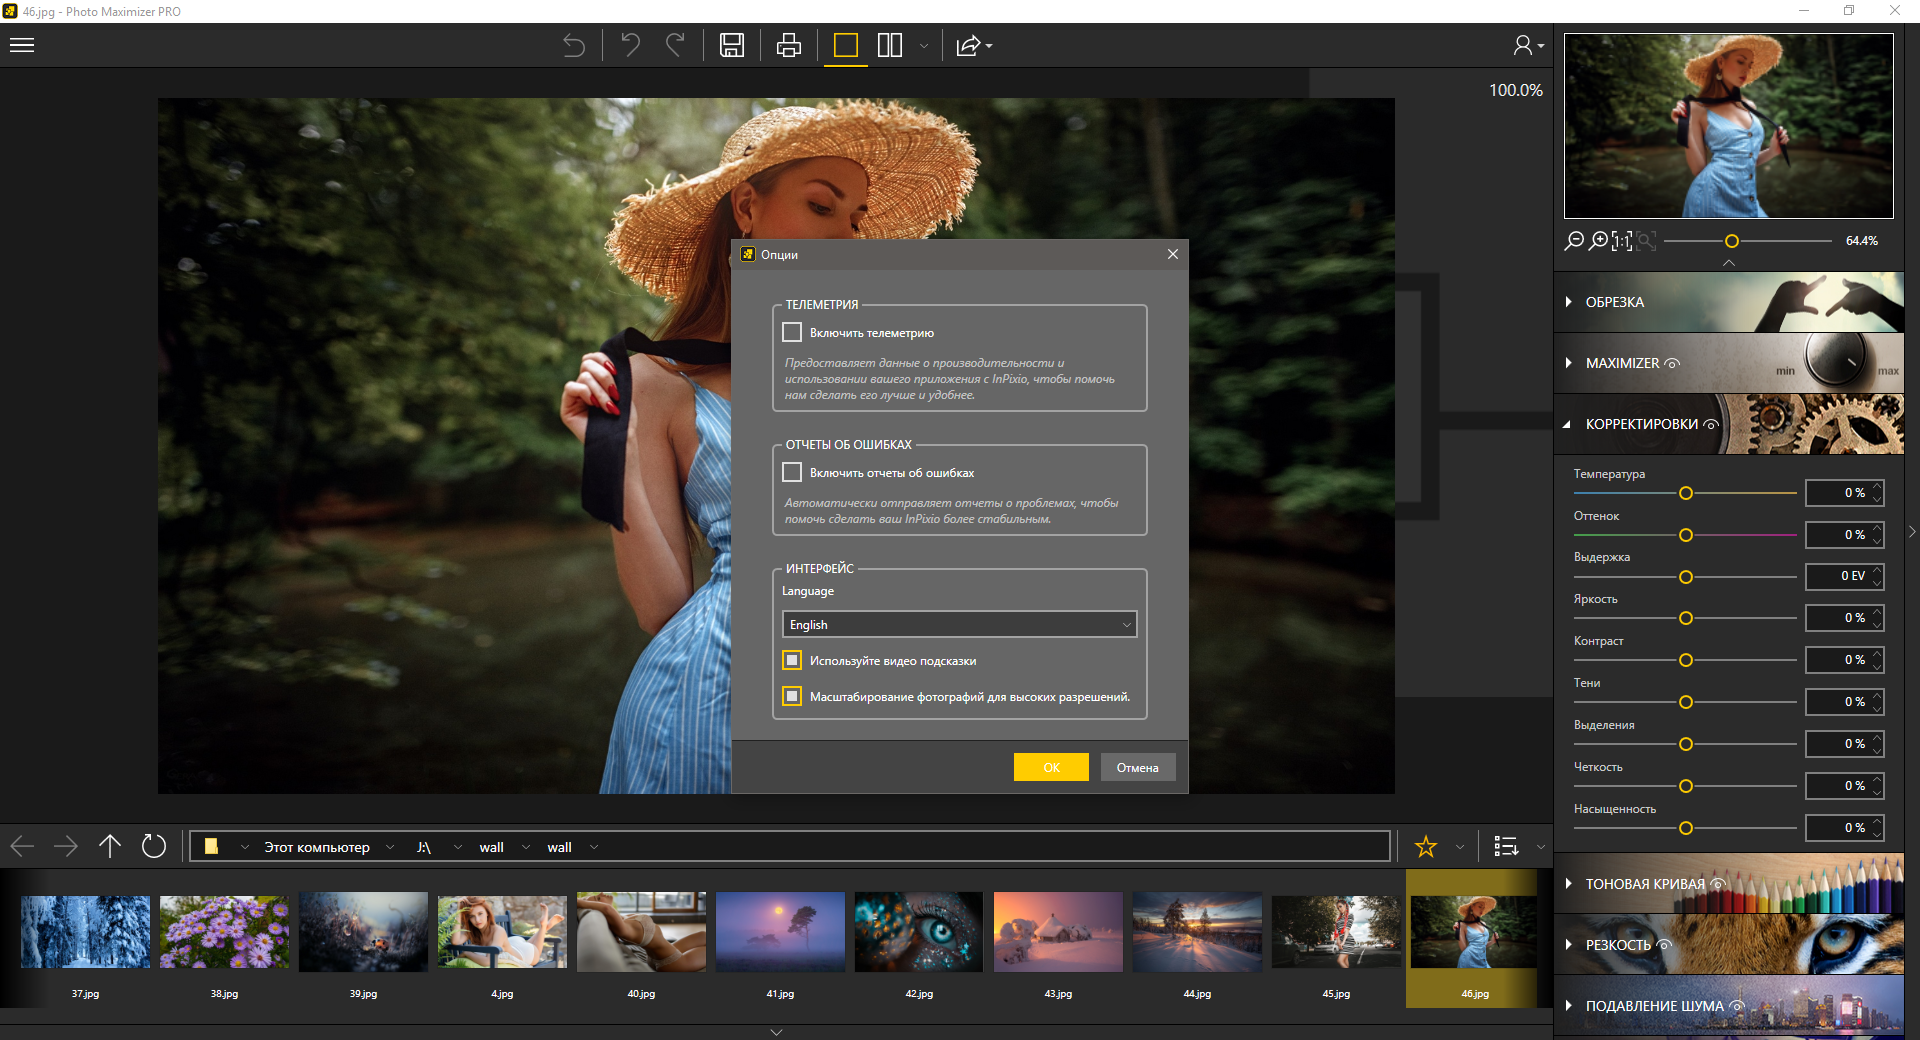Image resolution: width=1920 pixels, height=1040 pixels.
Task: Undo the last action
Action: click(630, 45)
